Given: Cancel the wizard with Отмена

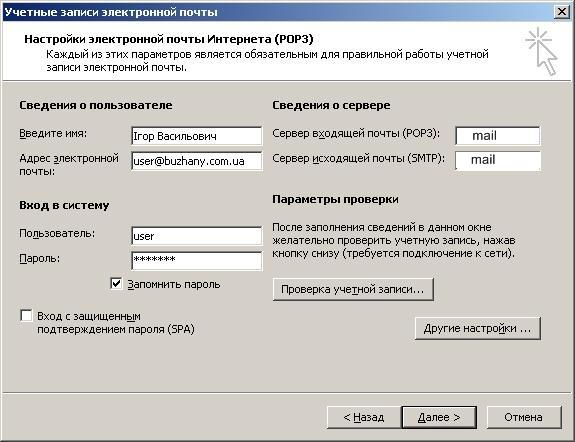Looking at the screenshot, I should tap(524, 417).
